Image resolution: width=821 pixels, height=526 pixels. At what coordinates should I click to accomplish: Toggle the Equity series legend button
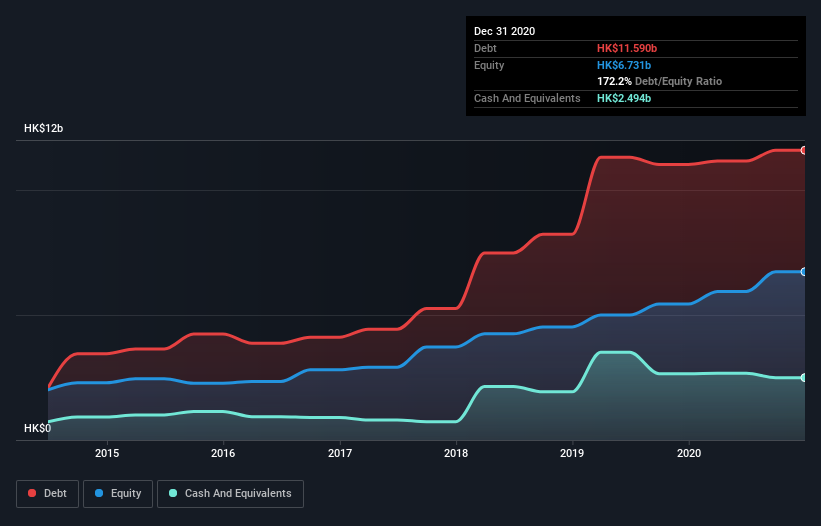tap(118, 494)
